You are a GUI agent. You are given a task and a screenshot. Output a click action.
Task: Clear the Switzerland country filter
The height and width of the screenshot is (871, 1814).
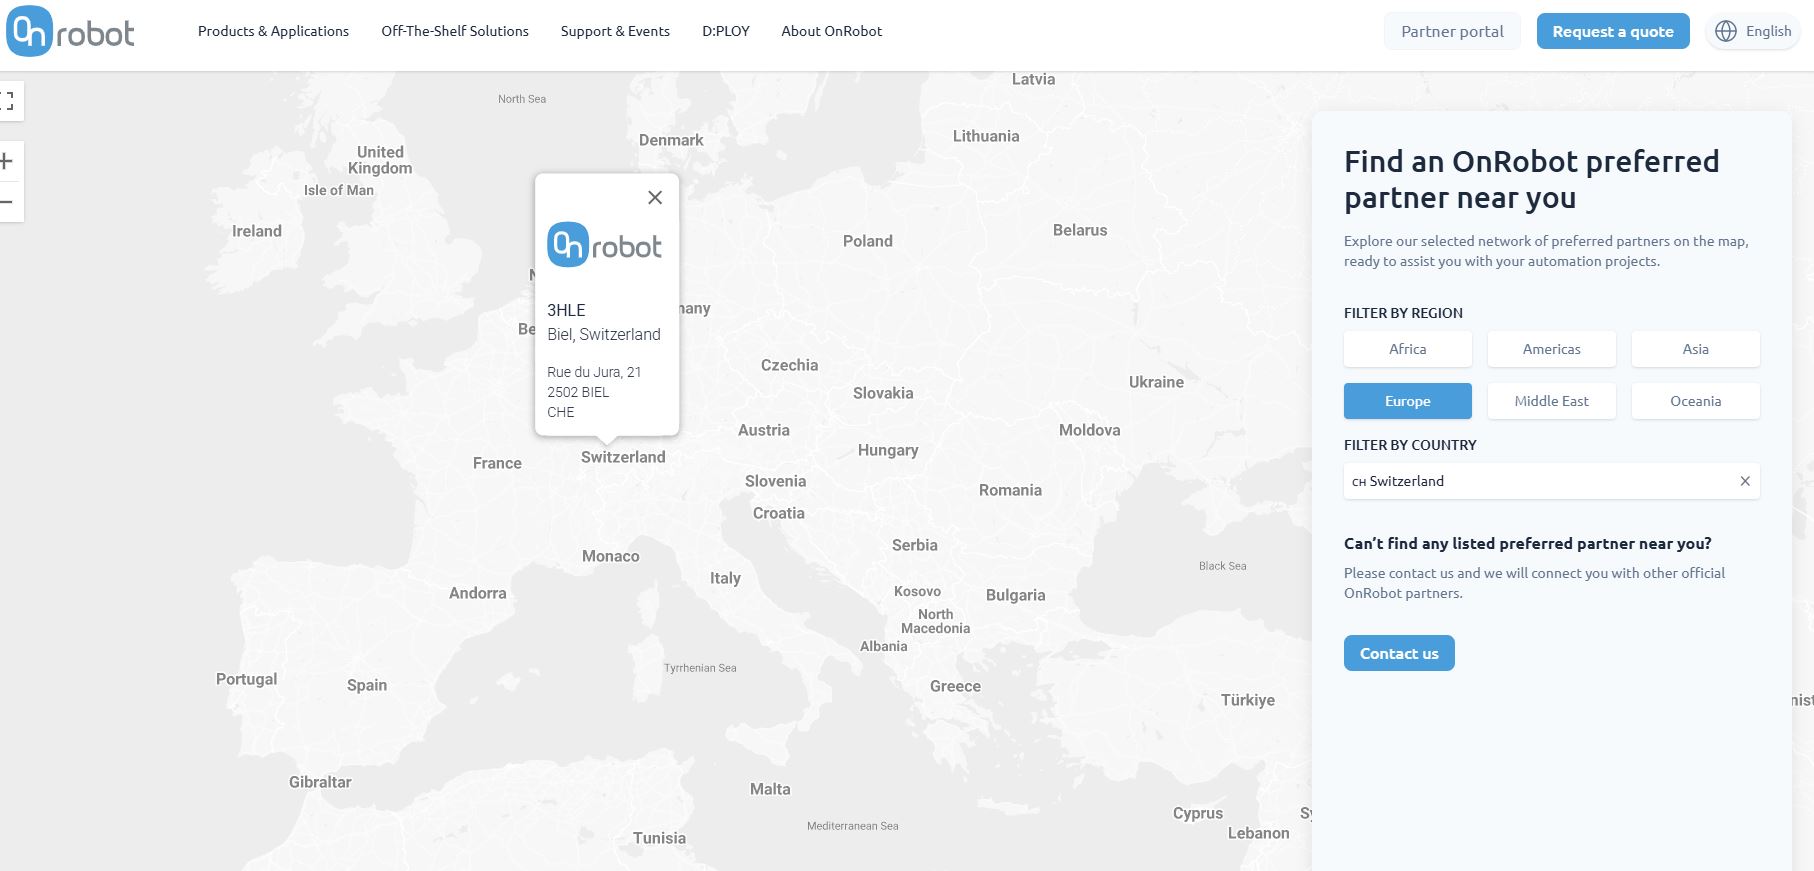(x=1745, y=481)
